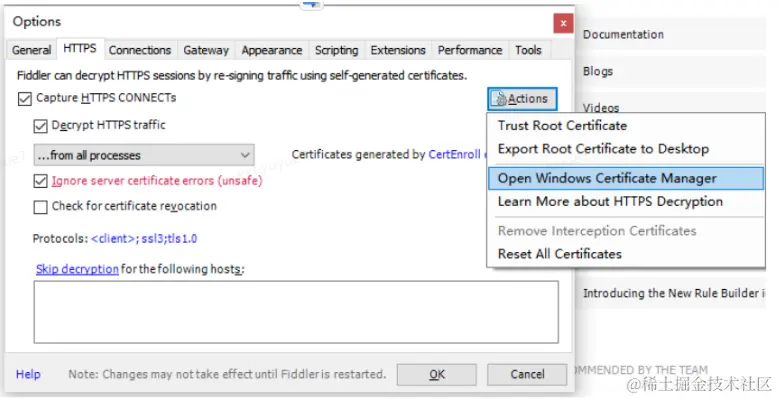778x399 pixels.
Task: Open the Connections tab
Action: pyautogui.click(x=139, y=50)
